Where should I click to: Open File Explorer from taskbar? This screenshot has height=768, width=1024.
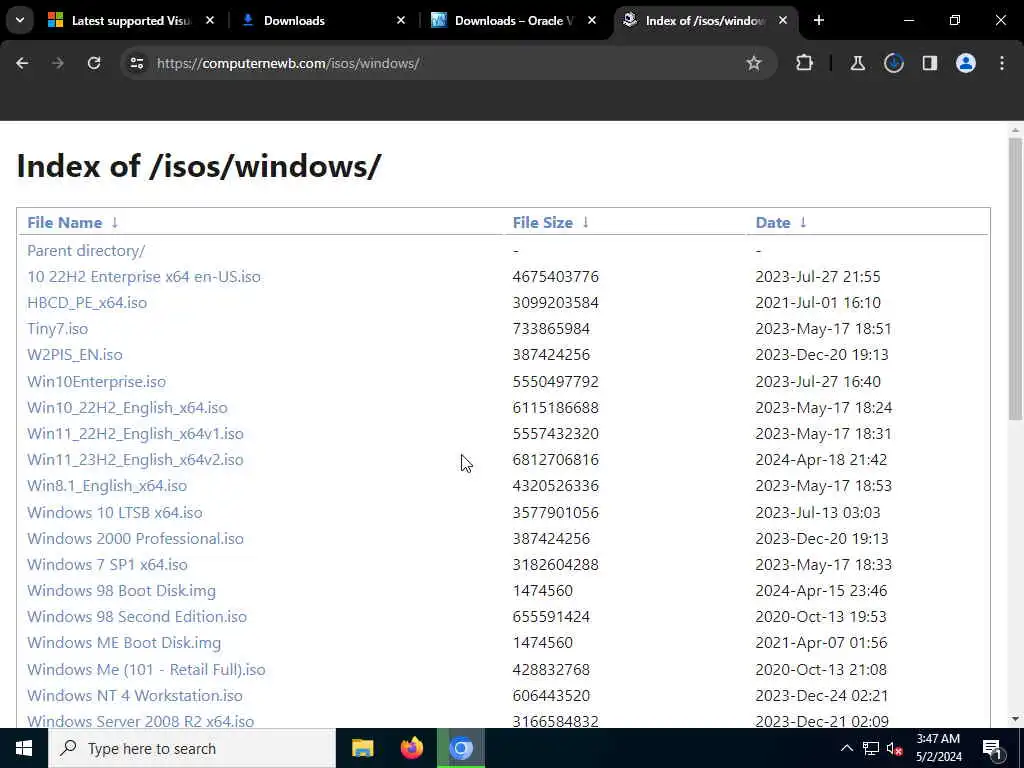[x=362, y=748]
